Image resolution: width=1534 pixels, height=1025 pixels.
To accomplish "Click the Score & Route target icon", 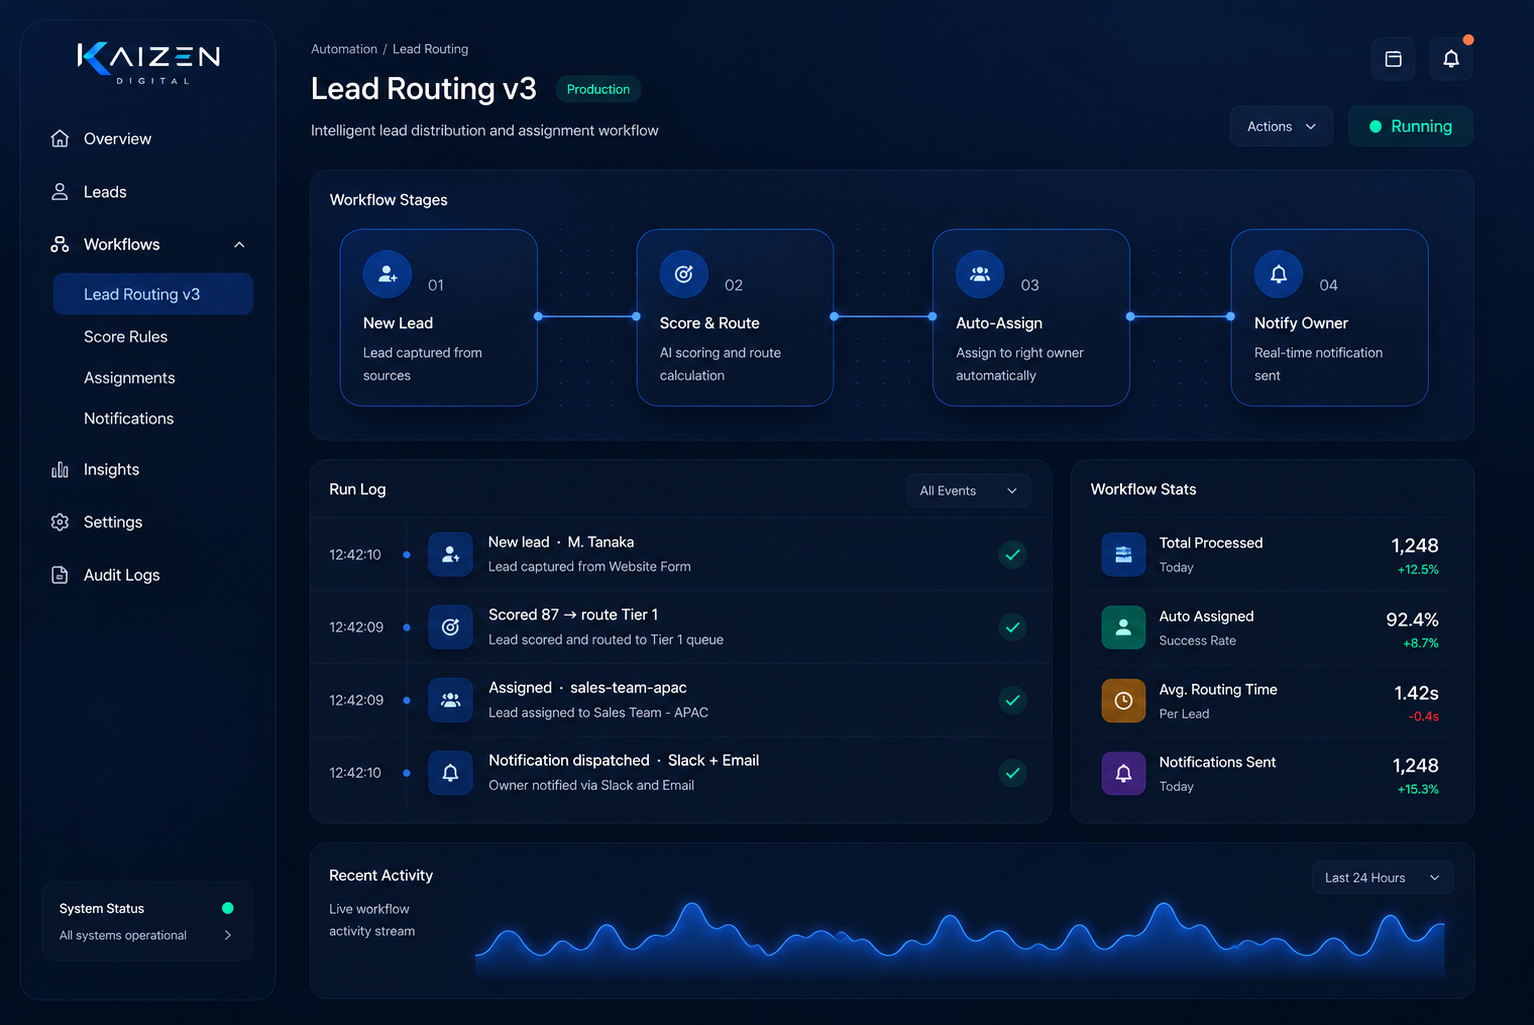I will tap(684, 274).
